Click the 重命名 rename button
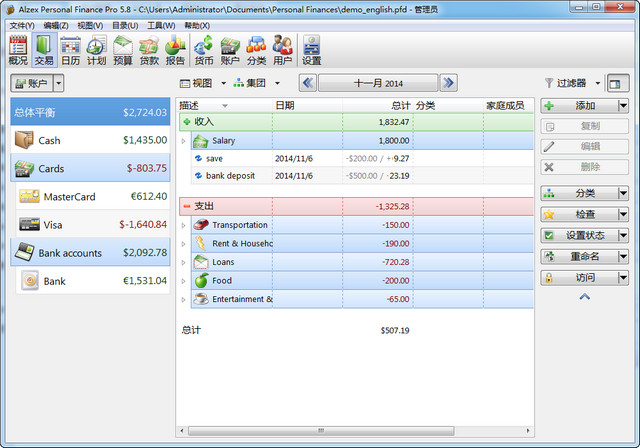640x448 pixels. coord(580,256)
